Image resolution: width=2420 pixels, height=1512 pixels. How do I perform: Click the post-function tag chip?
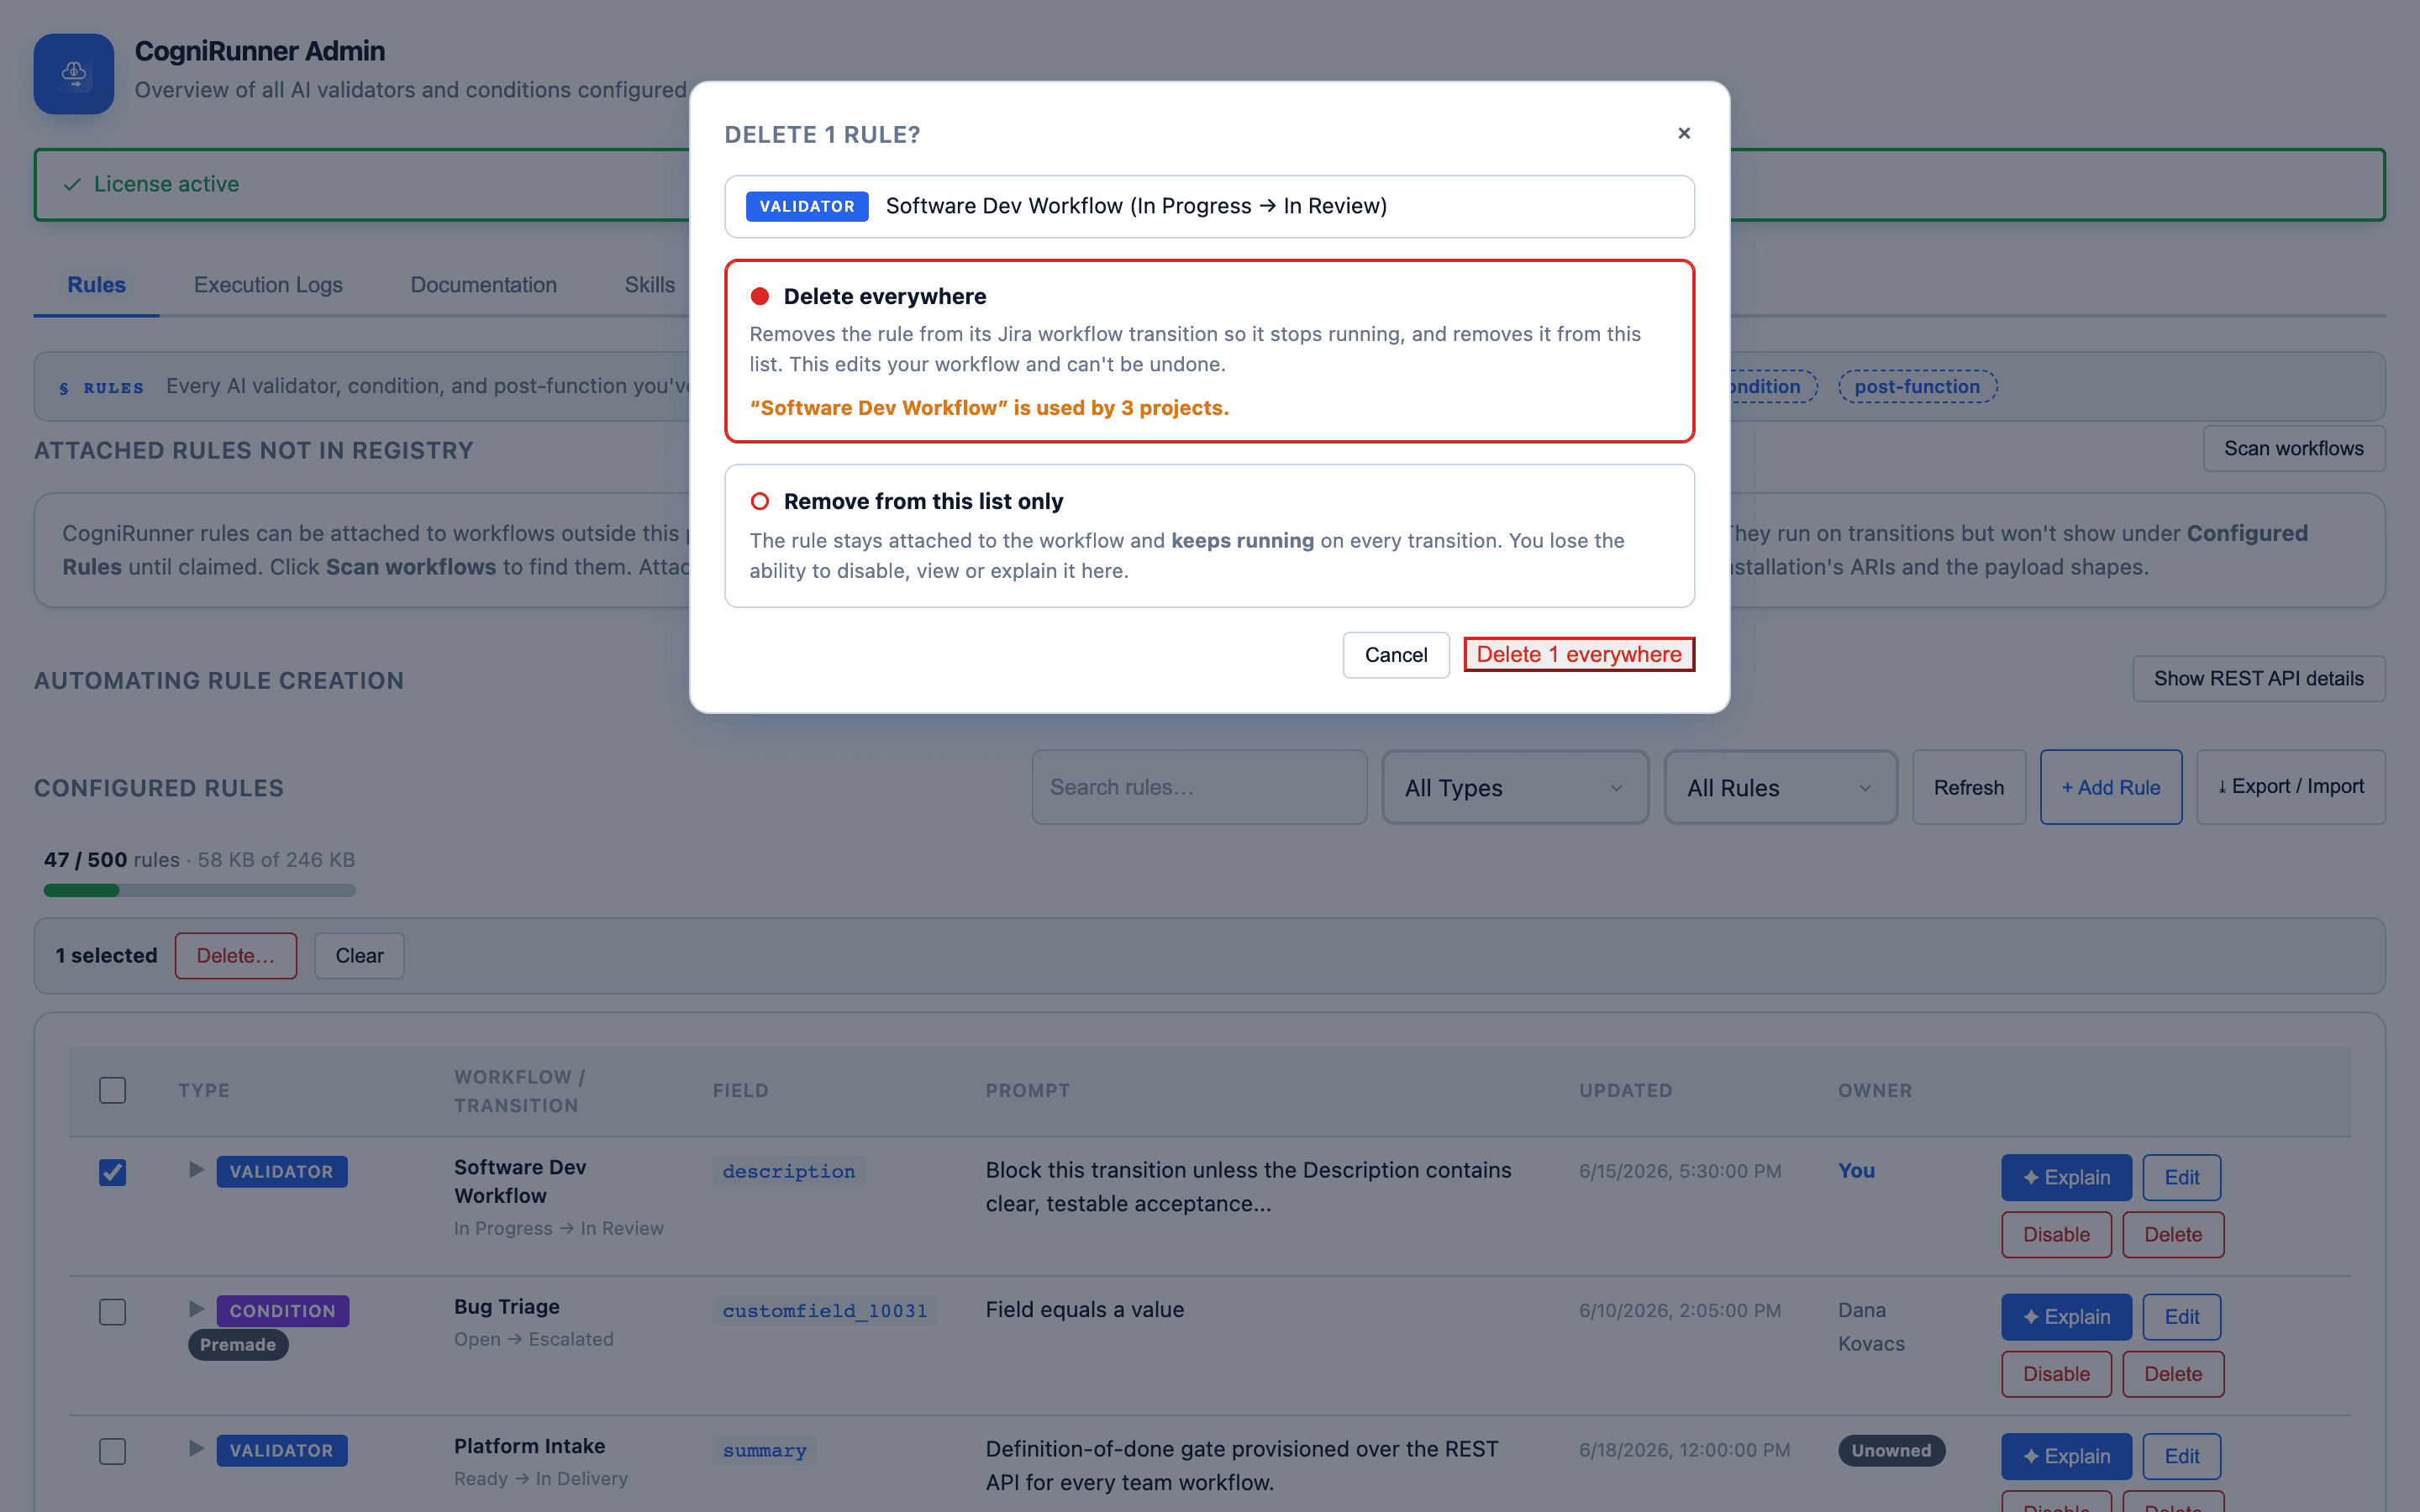coord(1917,386)
